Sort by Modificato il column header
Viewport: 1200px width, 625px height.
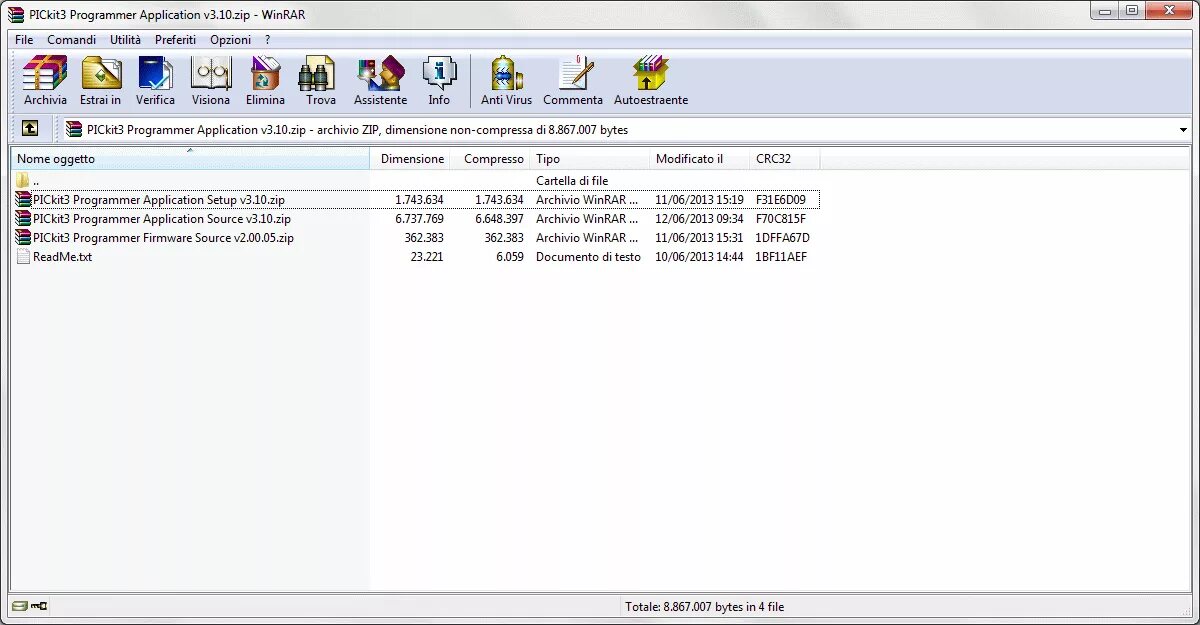(700, 159)
